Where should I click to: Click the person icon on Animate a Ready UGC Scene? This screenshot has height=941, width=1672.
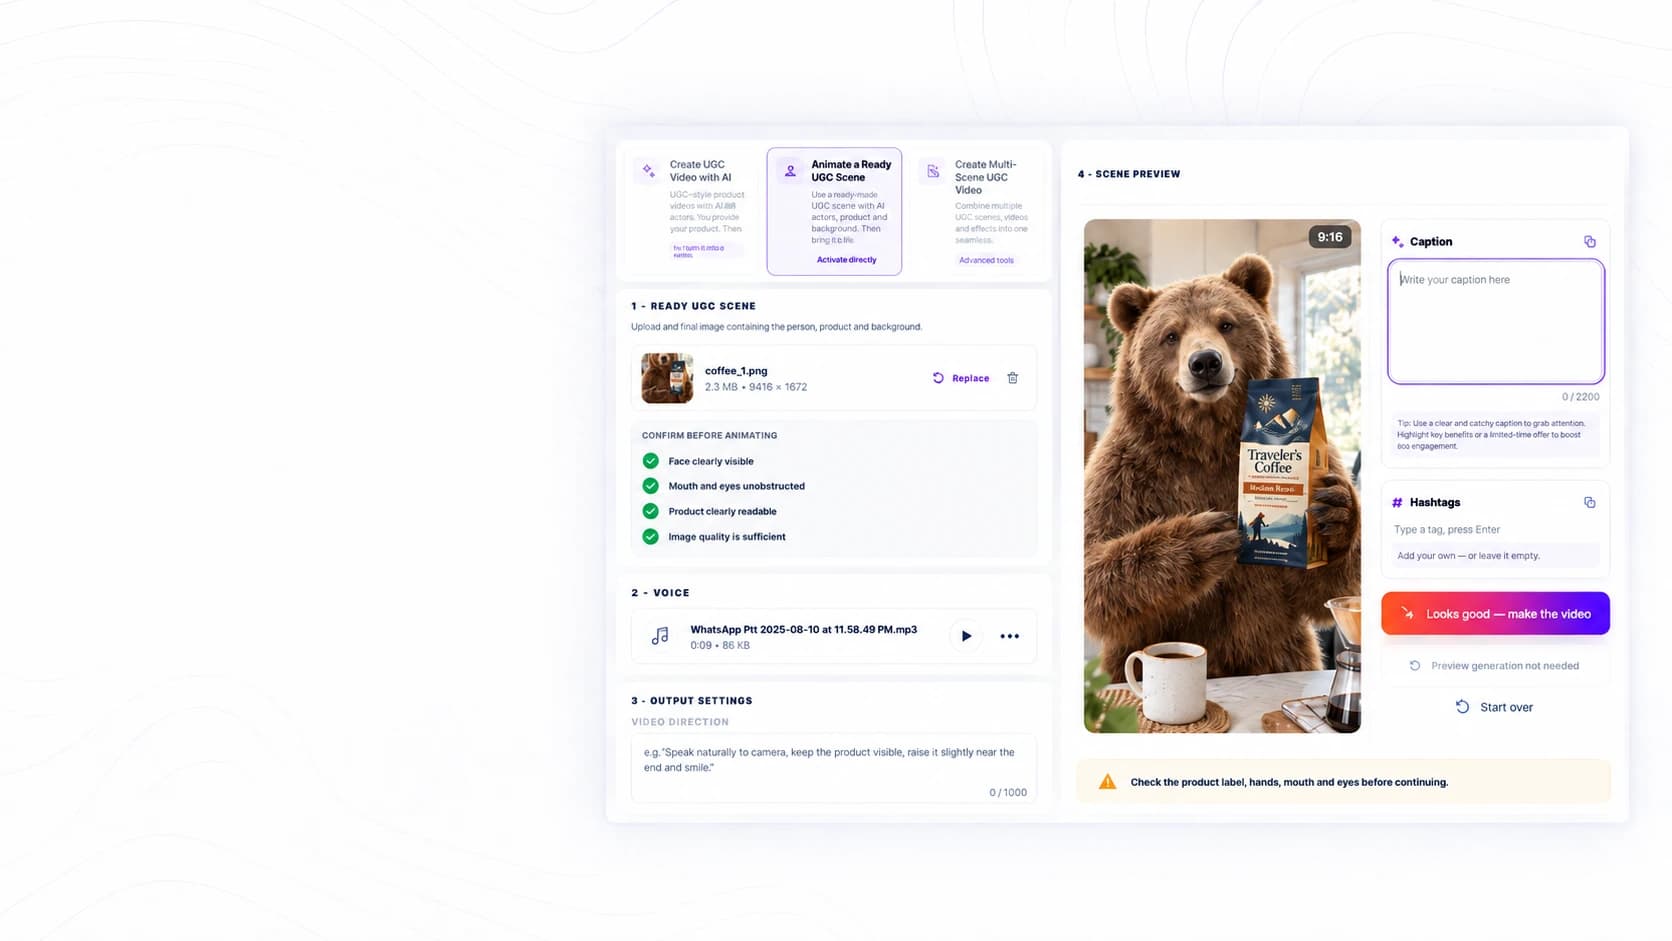pyautogui.click(x=790, y=171)
